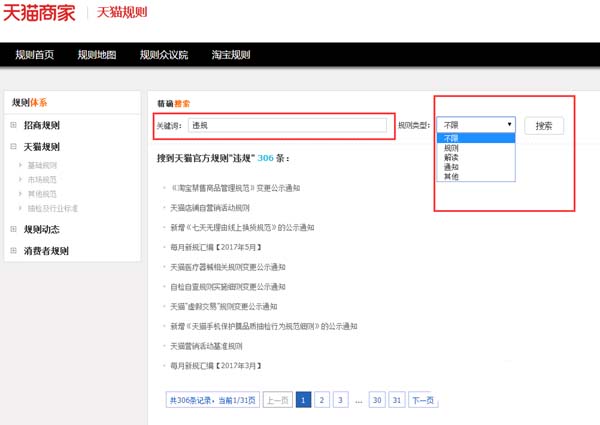Choose 规则 option in dropdown list
Viewport: 600px width, 425px height.
pyautogui.click(x=476, y=148)
